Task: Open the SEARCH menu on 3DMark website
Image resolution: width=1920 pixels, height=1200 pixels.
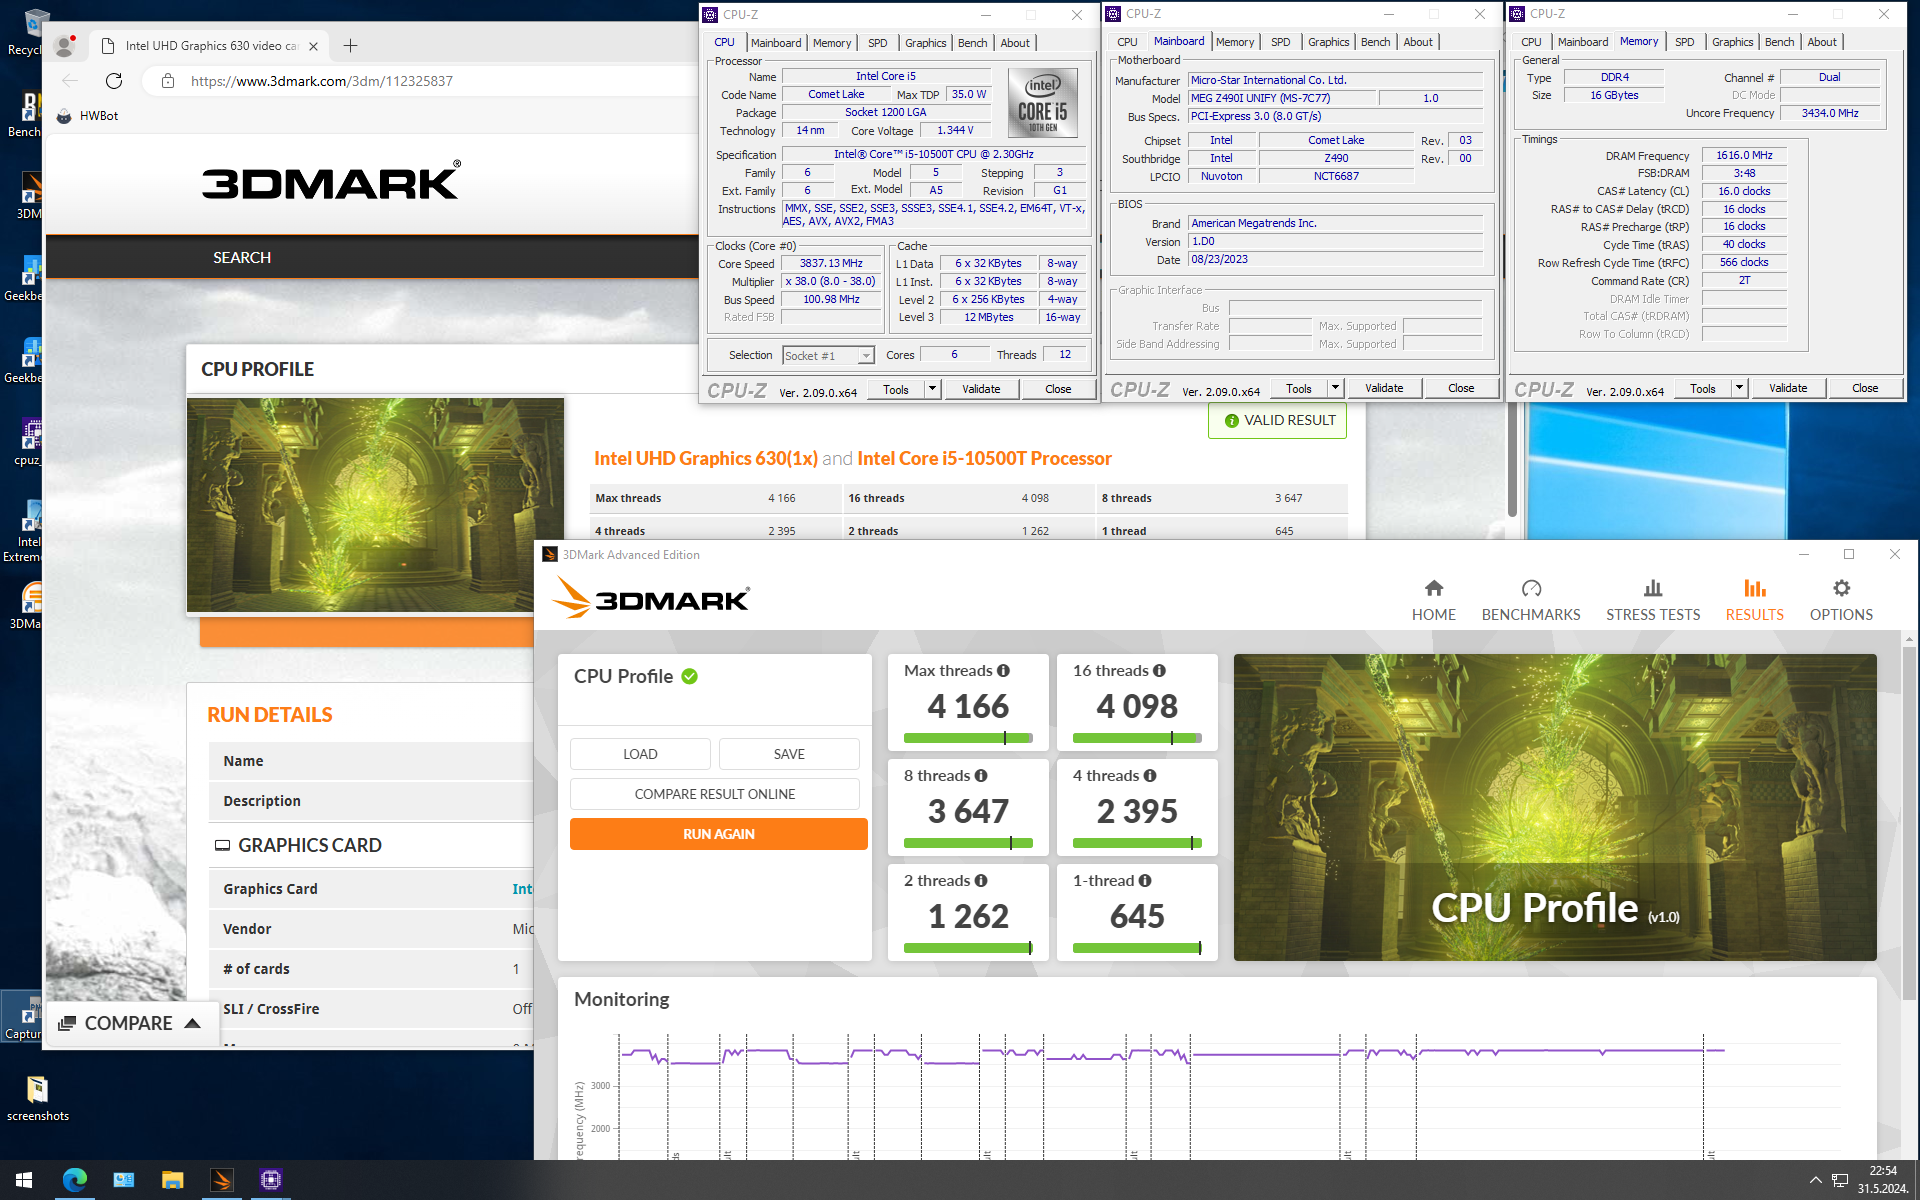Action: 242,258
